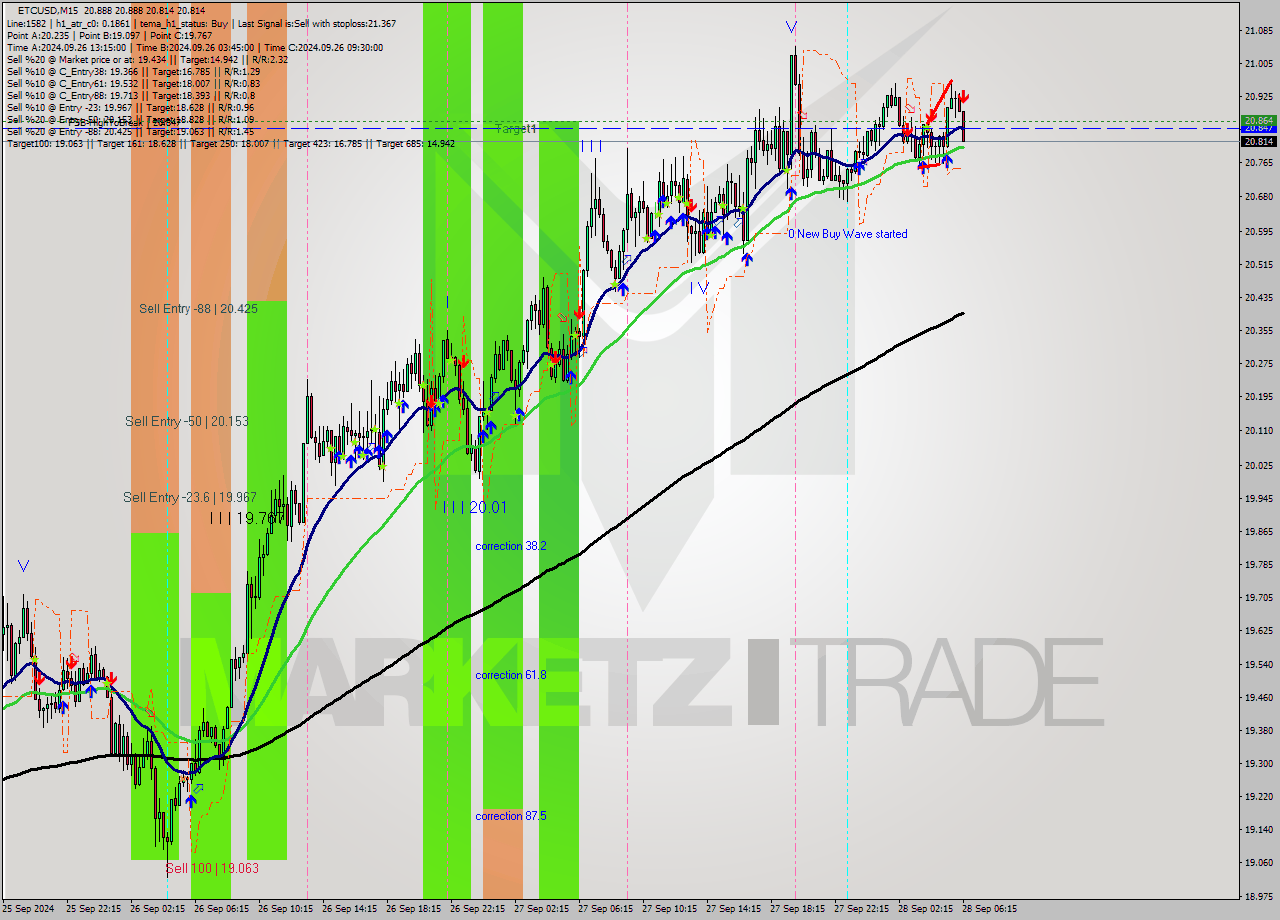Click the '27 Sep 10:15' time label
The image size is (1280, 920).
pos(669,909)
